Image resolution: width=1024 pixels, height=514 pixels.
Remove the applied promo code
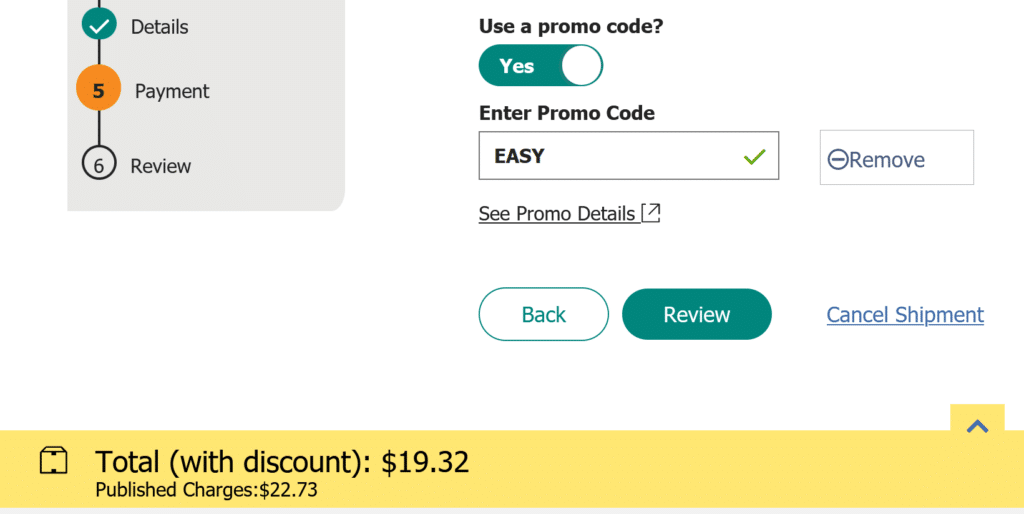click(x=897, y=157)
